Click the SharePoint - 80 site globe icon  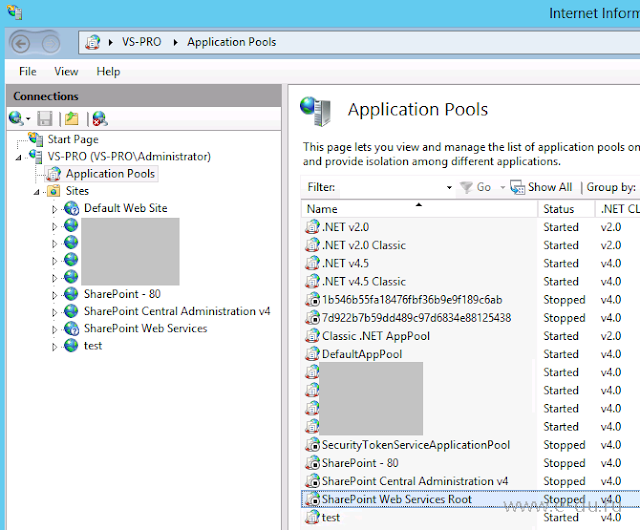pyautogui.click(x=71, y=294)
